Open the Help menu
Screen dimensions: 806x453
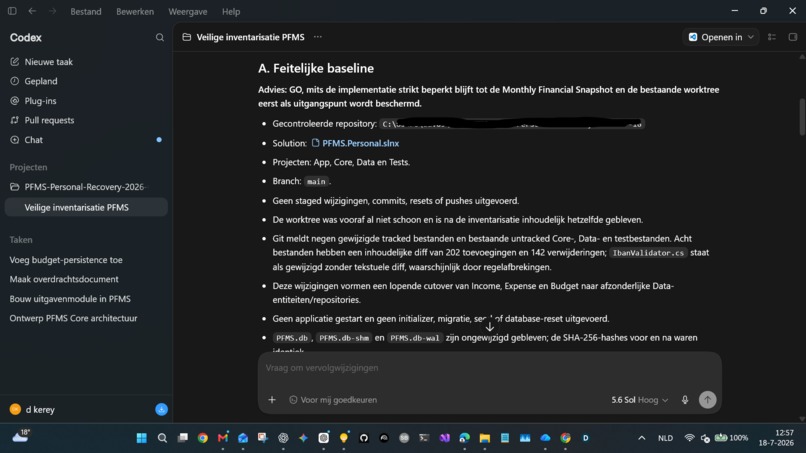point(231,11)
